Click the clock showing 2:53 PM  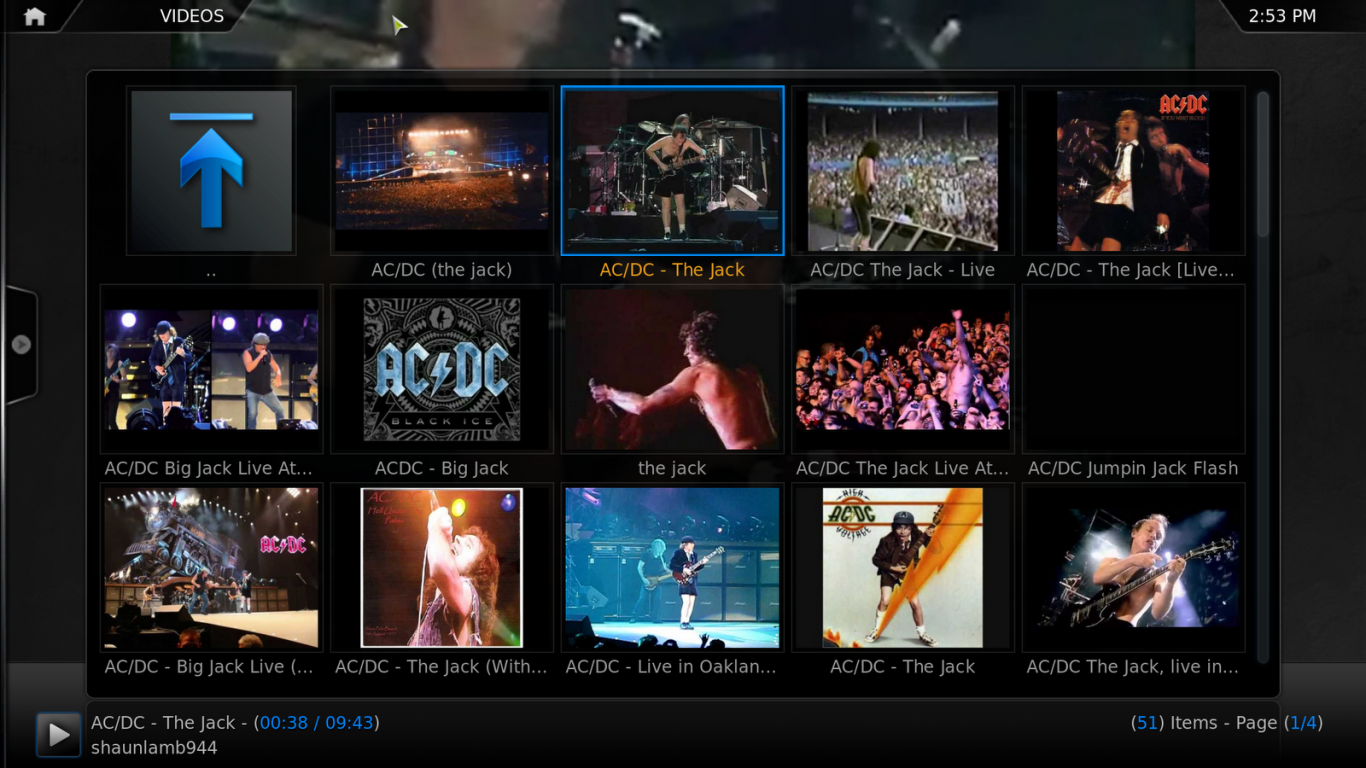click(x=1281, y=16)
